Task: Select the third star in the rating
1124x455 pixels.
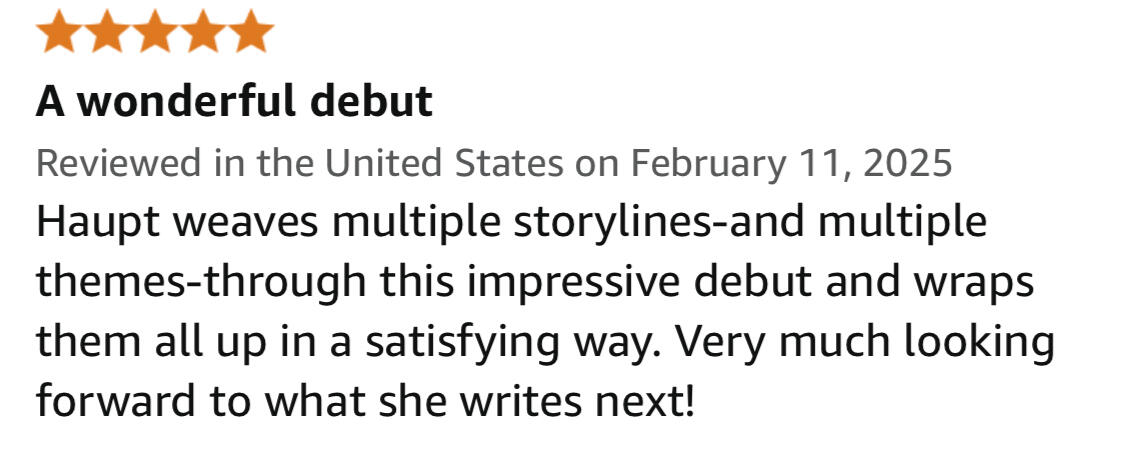Action: pyautogui.click(x=155, y=31)
